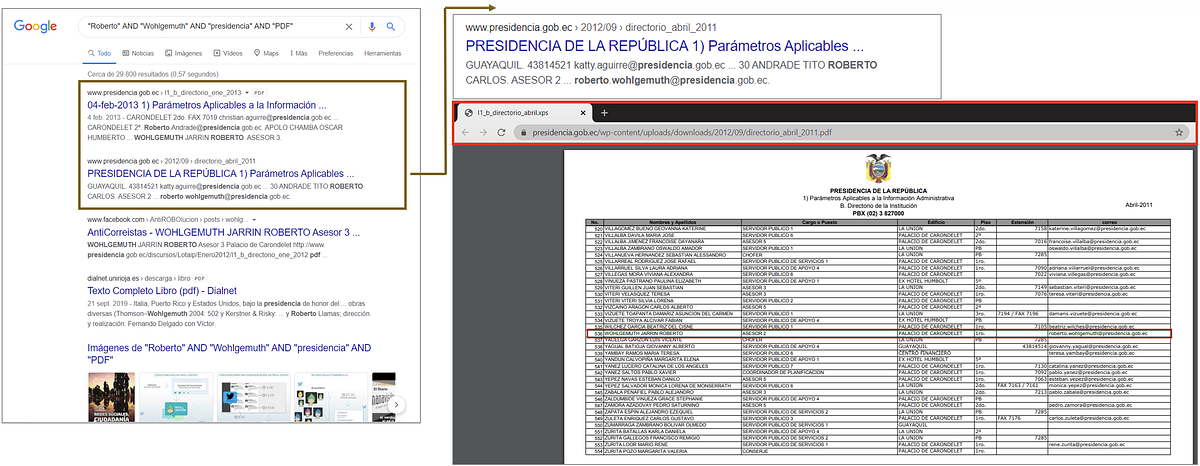Go back using the browser back arrow

pyautogui.click(x=465, y=132)
